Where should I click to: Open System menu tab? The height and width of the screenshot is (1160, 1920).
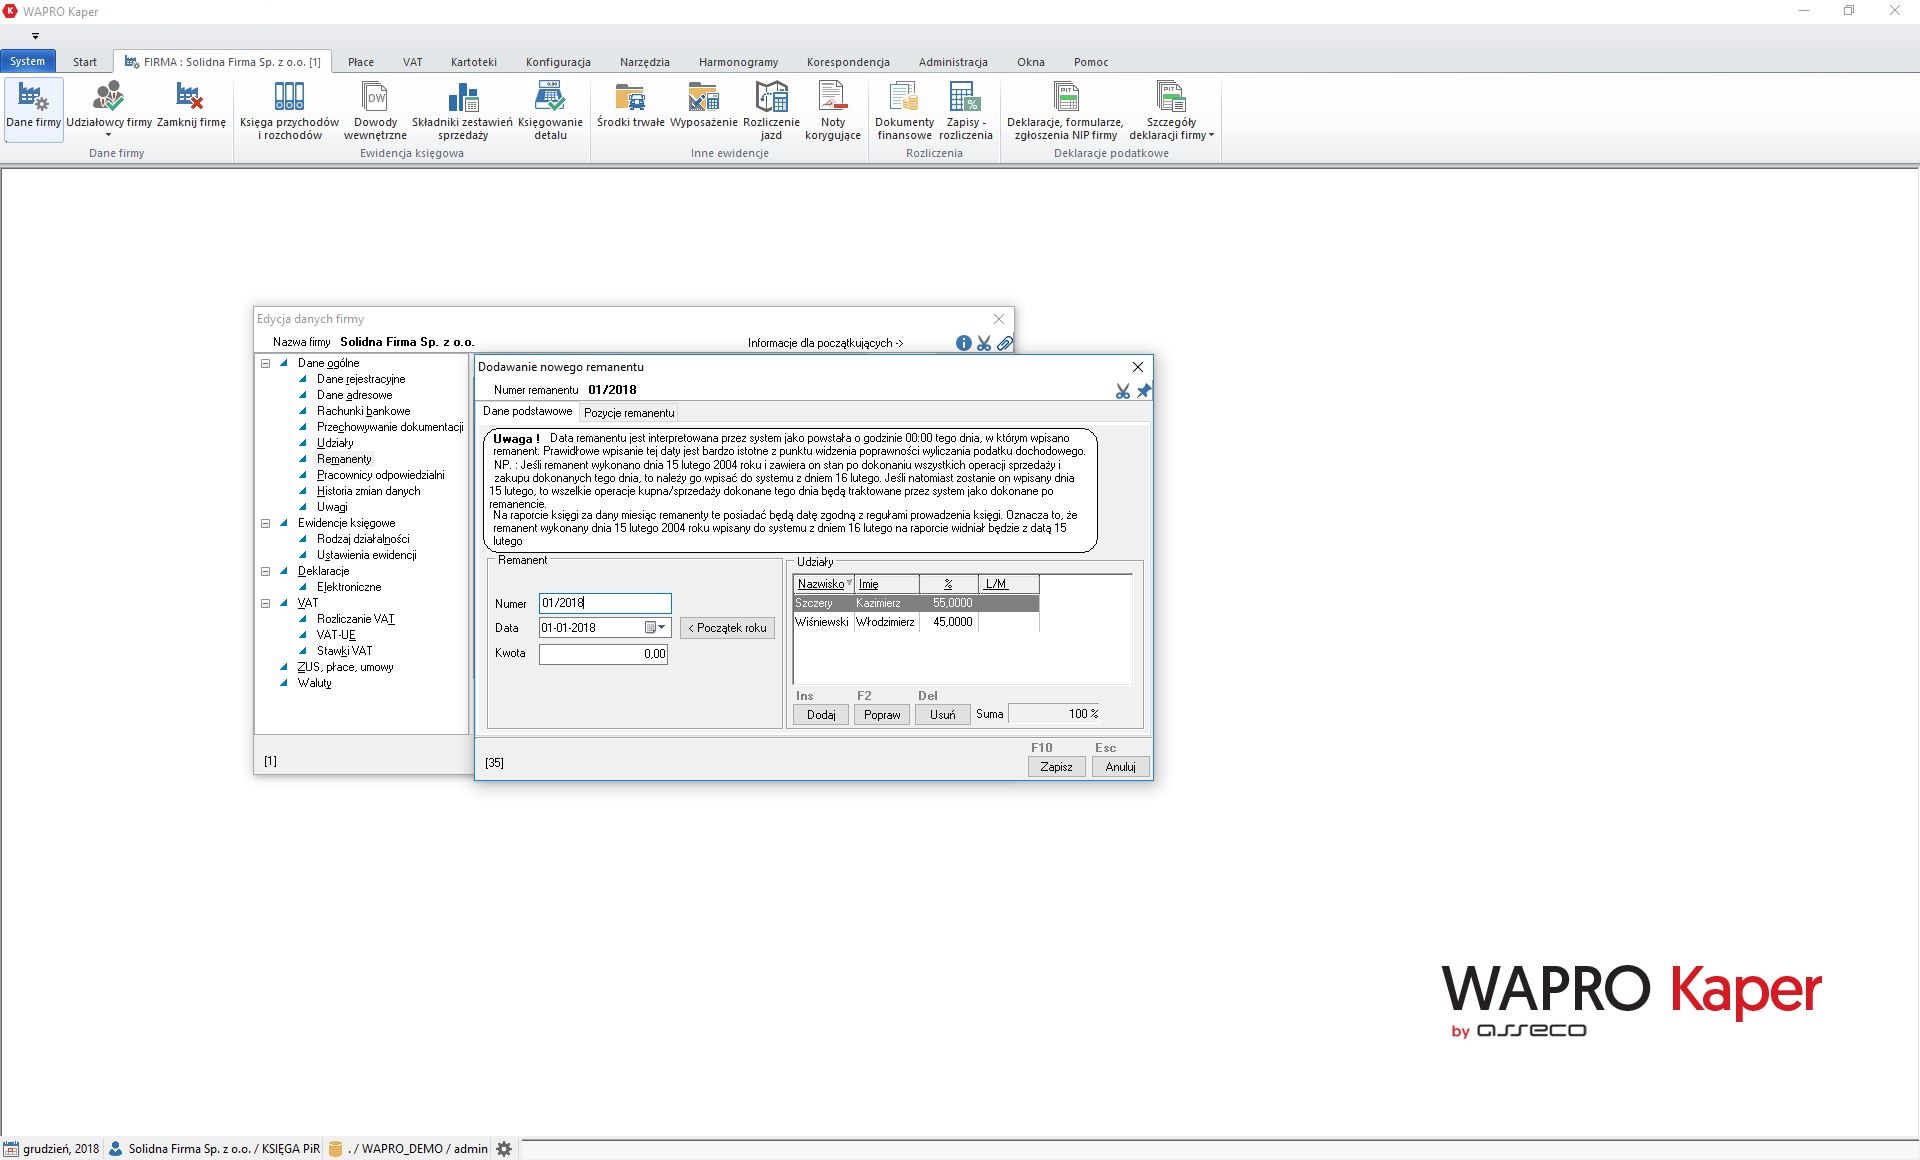pos(28,62)
